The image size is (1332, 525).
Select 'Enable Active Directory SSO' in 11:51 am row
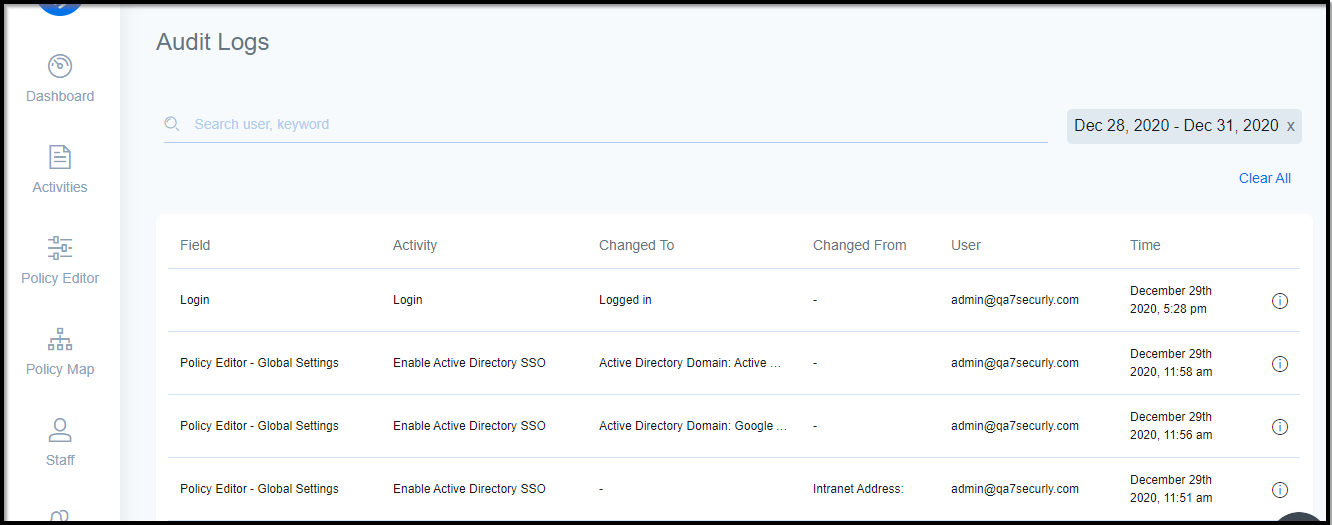pos(469,489)
